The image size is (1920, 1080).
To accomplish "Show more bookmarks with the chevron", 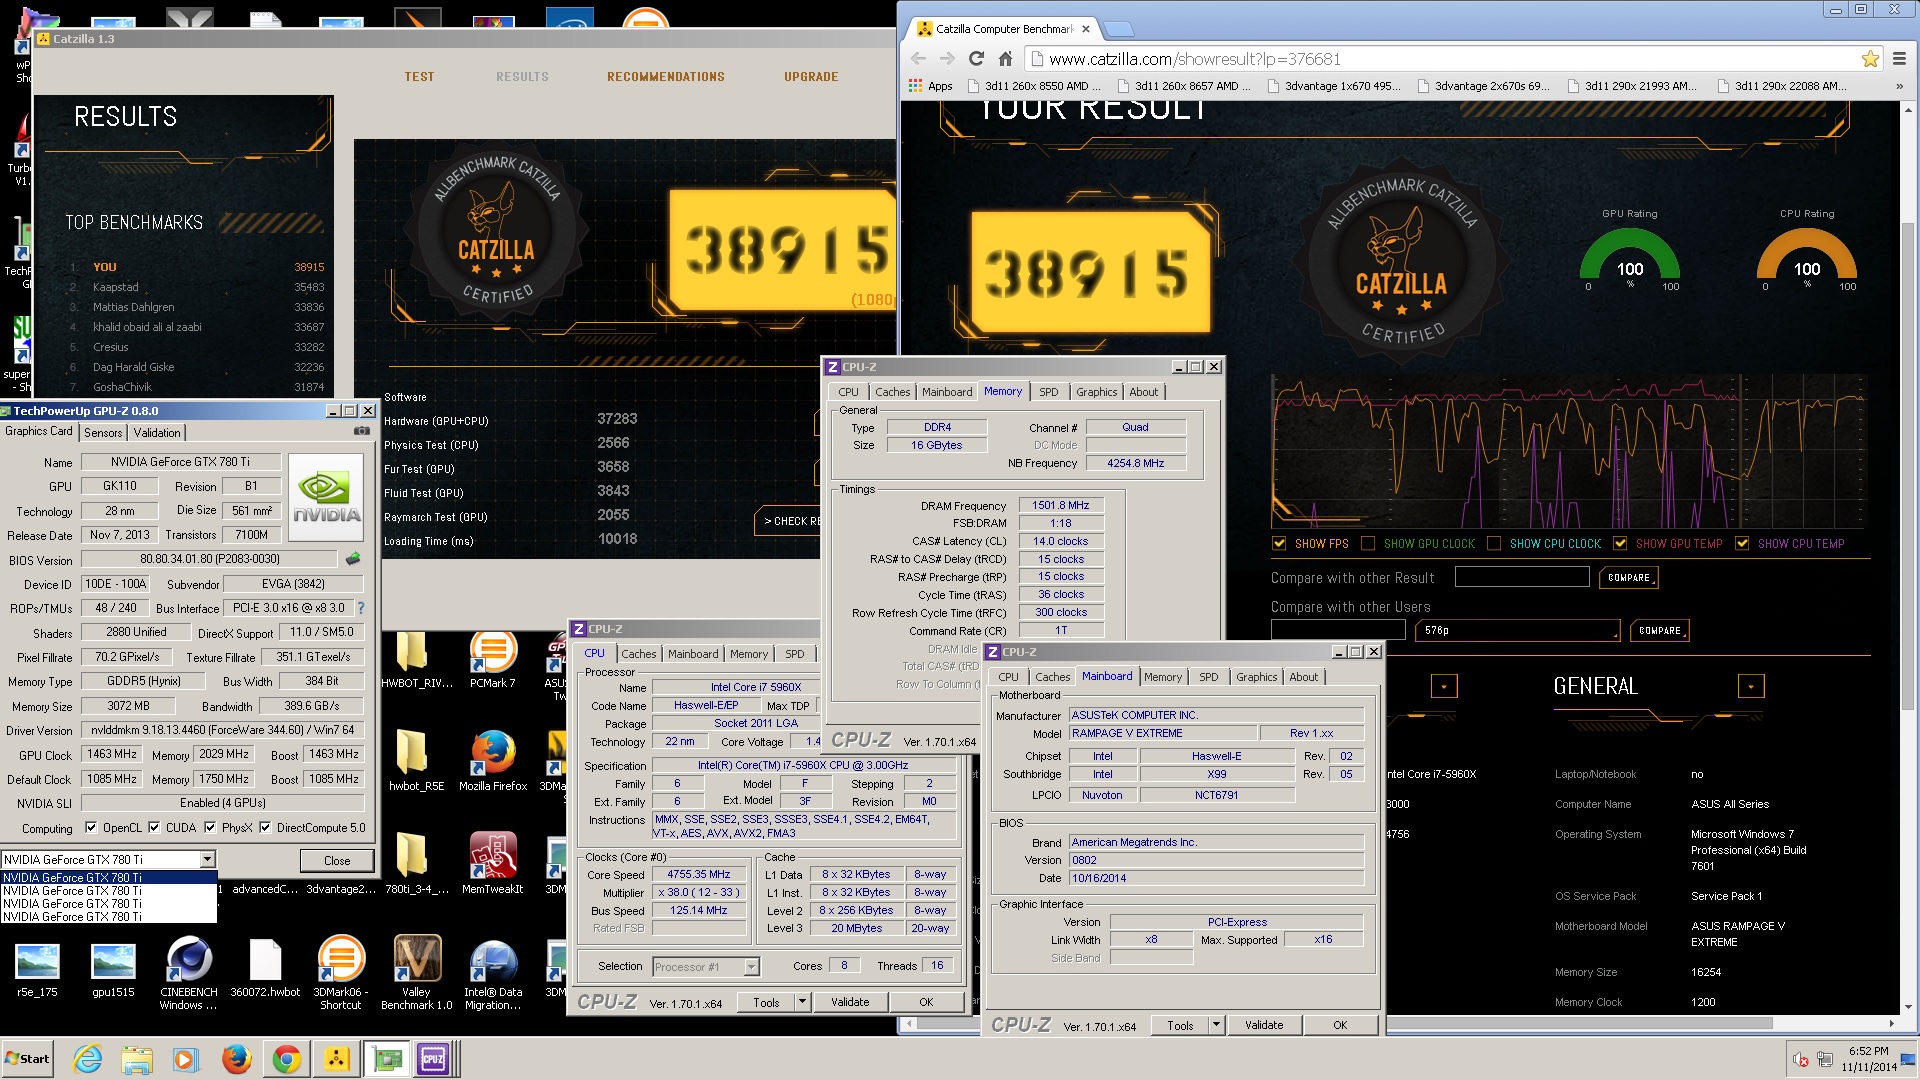I will (1899, 86).
